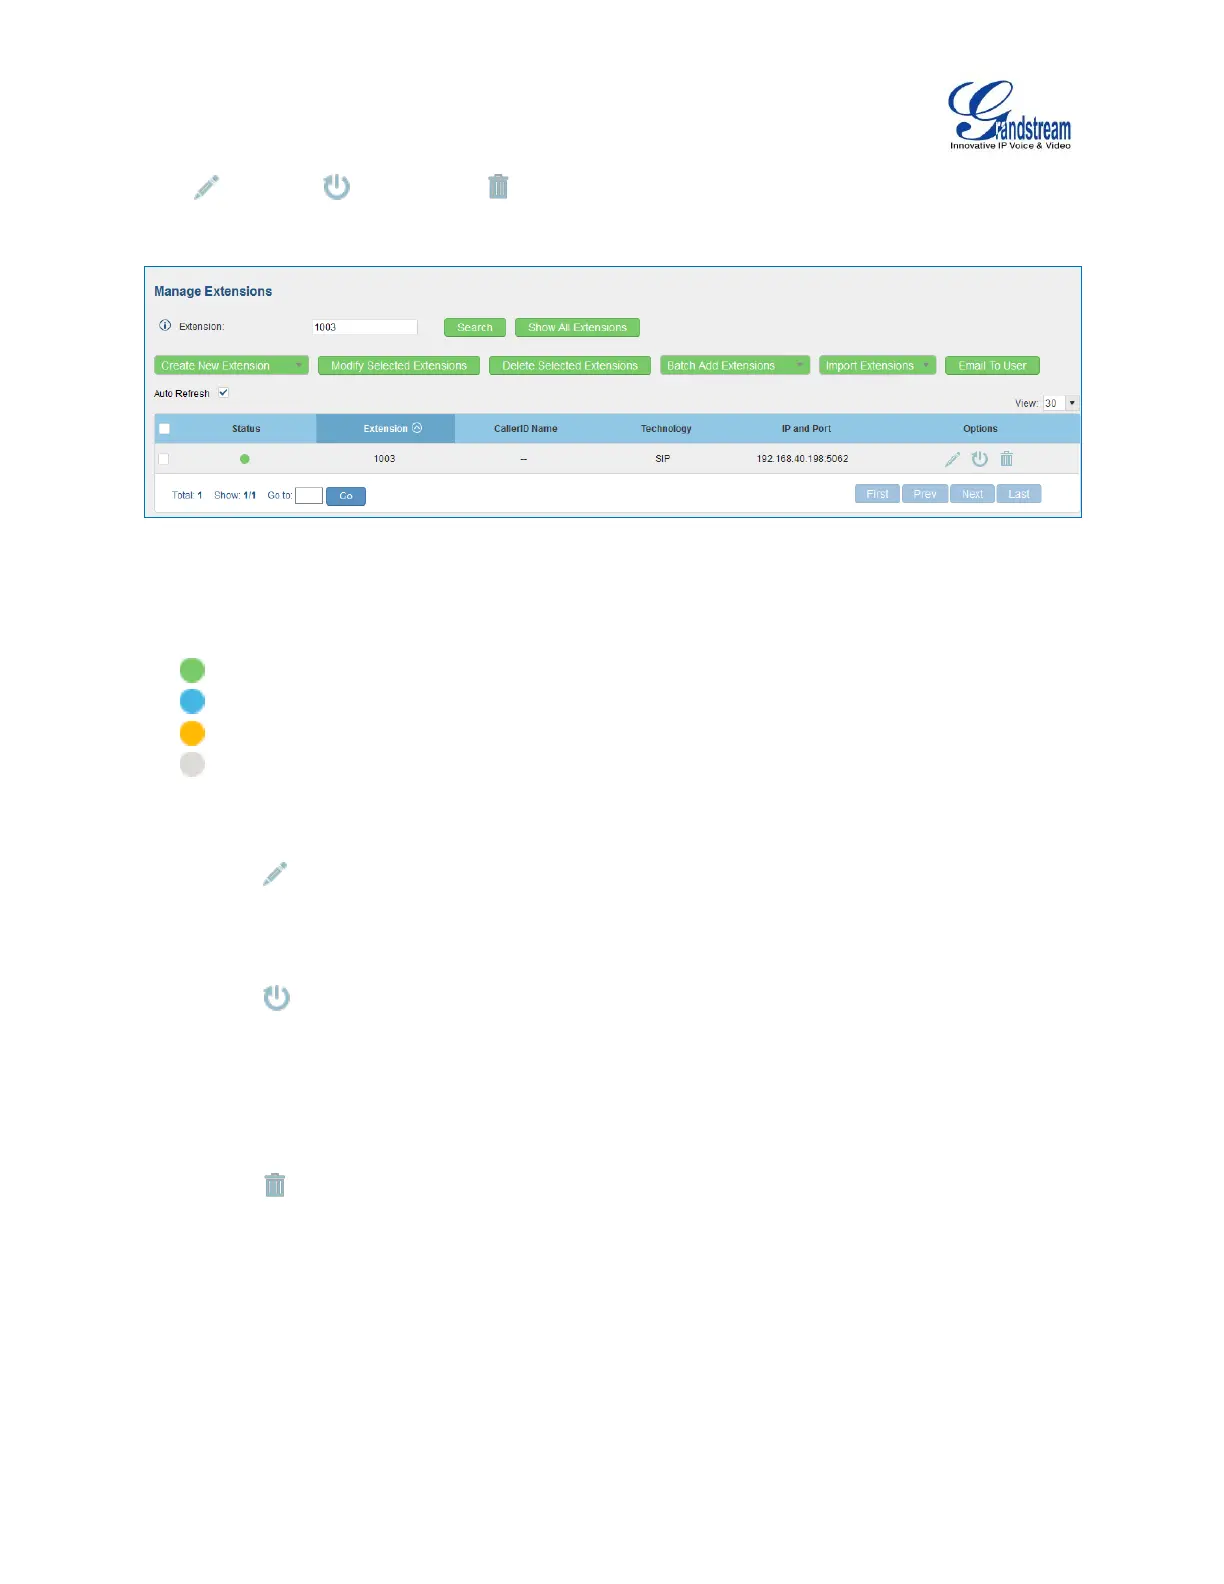Sort by the Technology column header

point(666,429)
